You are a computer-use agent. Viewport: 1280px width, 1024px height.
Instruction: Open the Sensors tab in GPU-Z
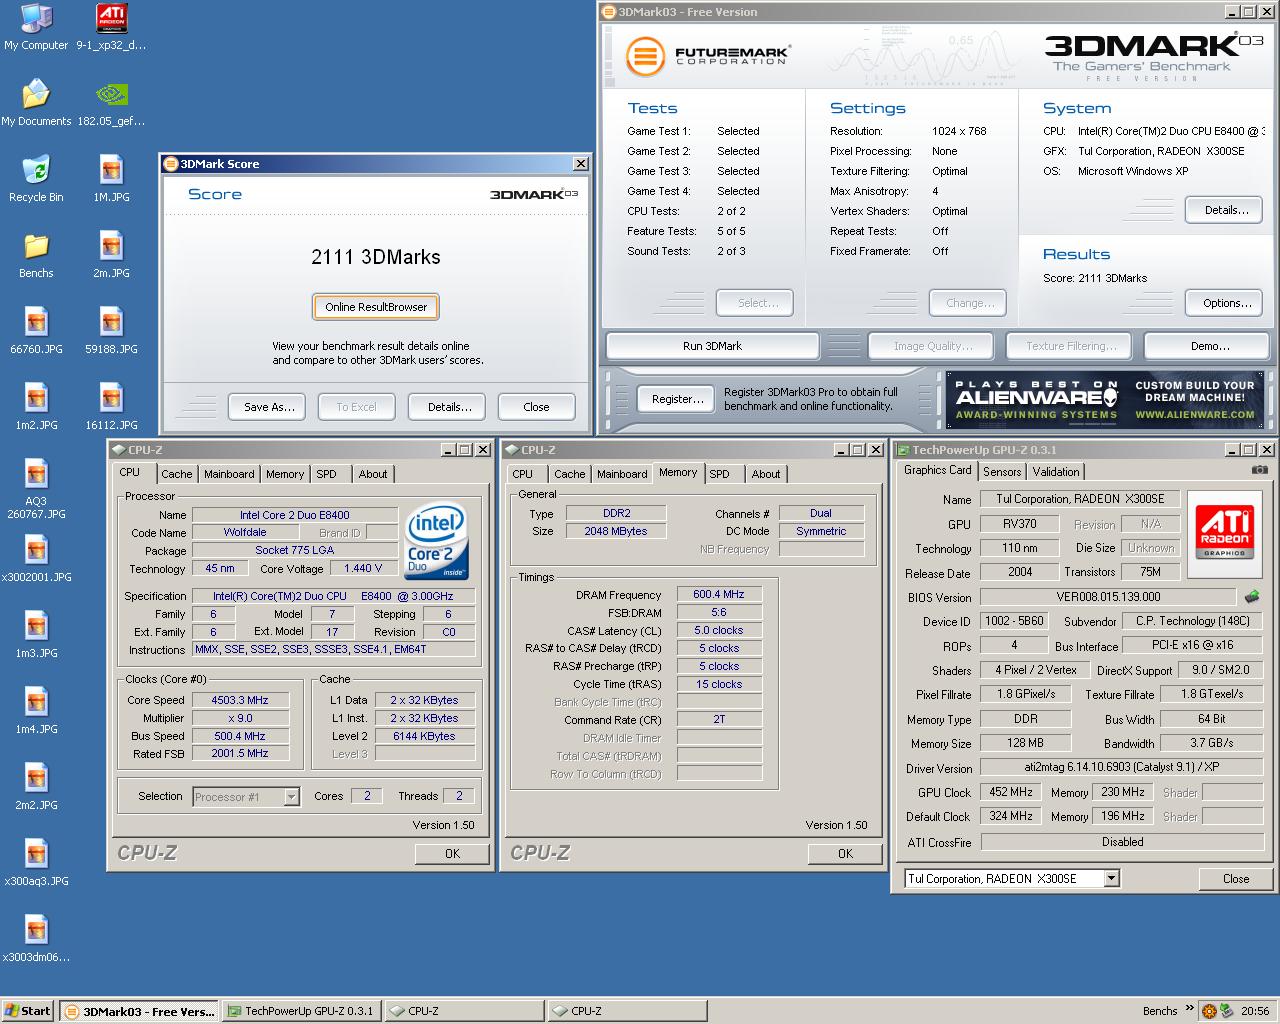(x=1002, y=472)
